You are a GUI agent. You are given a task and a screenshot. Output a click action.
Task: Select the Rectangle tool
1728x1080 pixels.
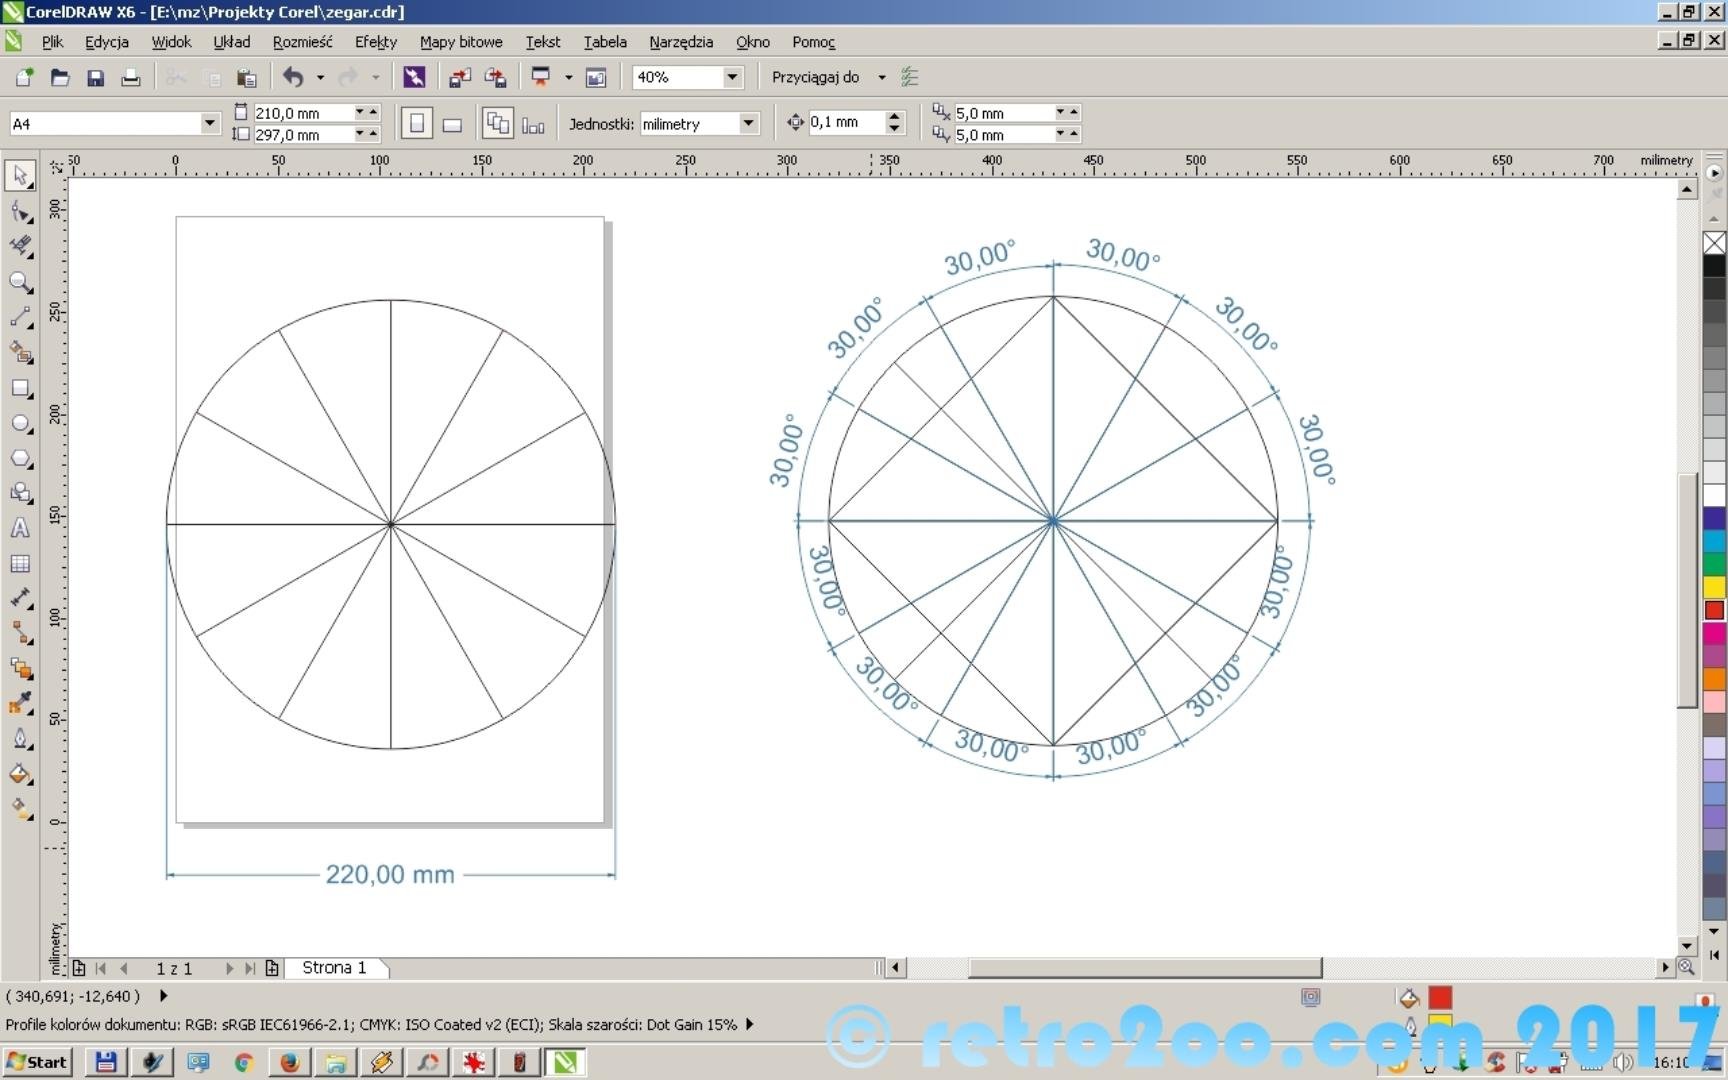[x=19, y=388]
